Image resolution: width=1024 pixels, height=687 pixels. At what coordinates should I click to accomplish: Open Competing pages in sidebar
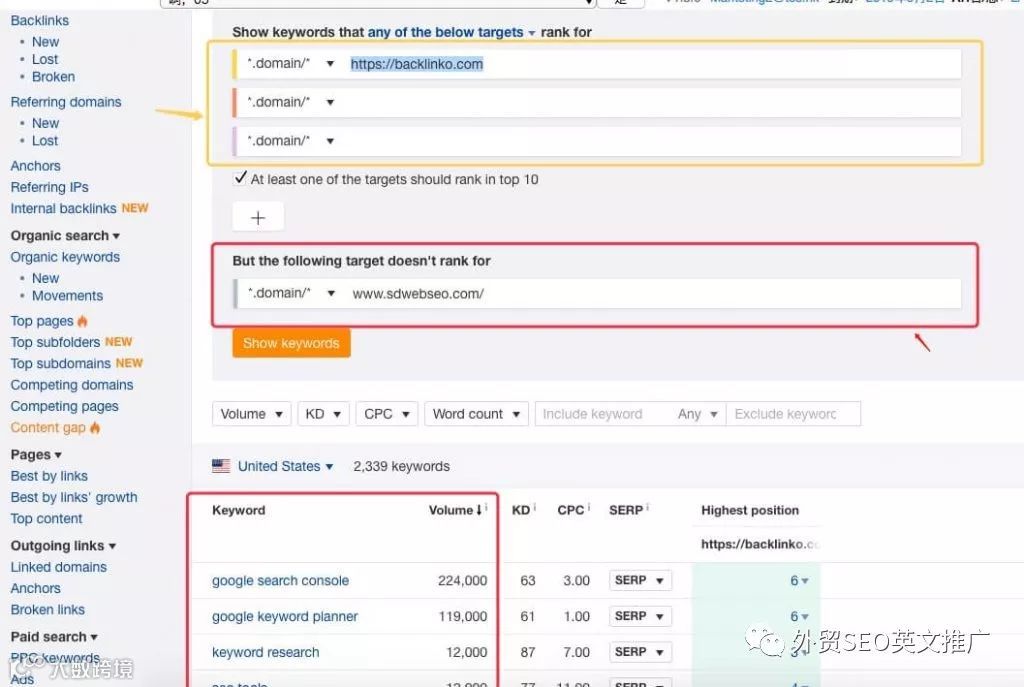(x=65, y=406)
